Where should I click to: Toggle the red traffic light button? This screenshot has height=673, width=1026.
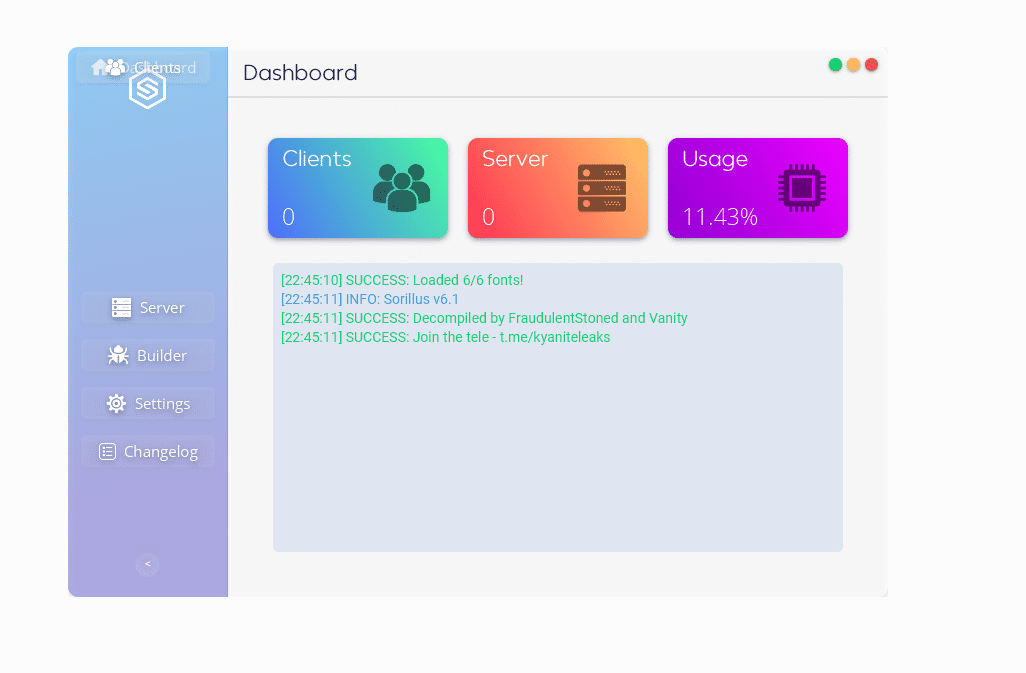(871, 64)
